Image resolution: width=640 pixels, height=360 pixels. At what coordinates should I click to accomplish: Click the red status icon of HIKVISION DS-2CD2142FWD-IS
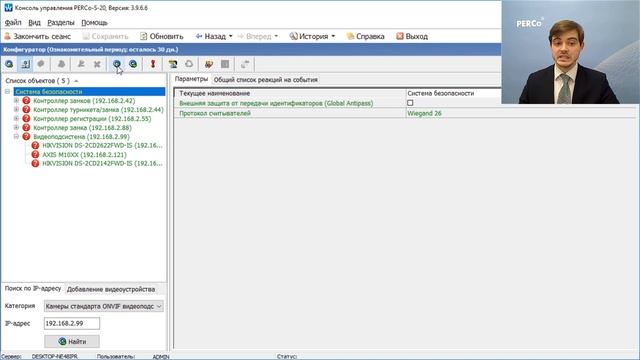click(x=36, y=163)
